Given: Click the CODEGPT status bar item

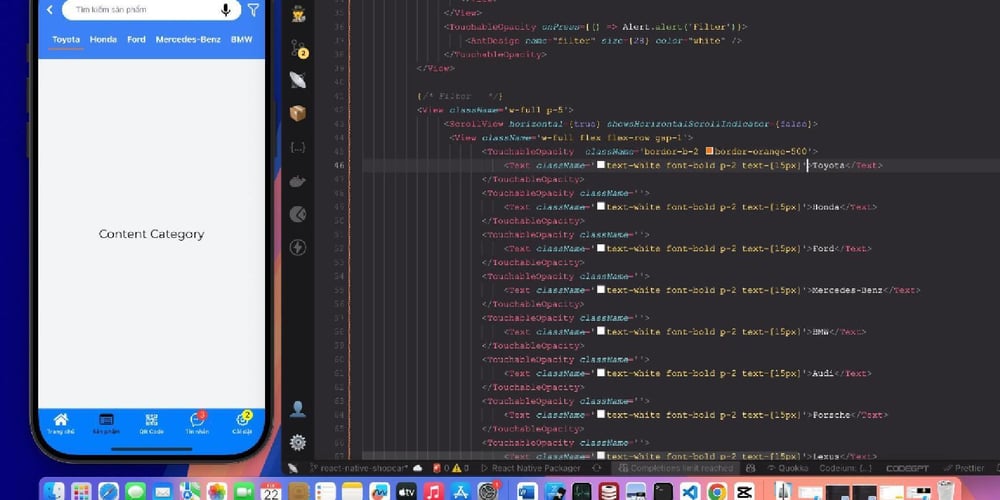Looking at the screenshot, I should 907,468.
